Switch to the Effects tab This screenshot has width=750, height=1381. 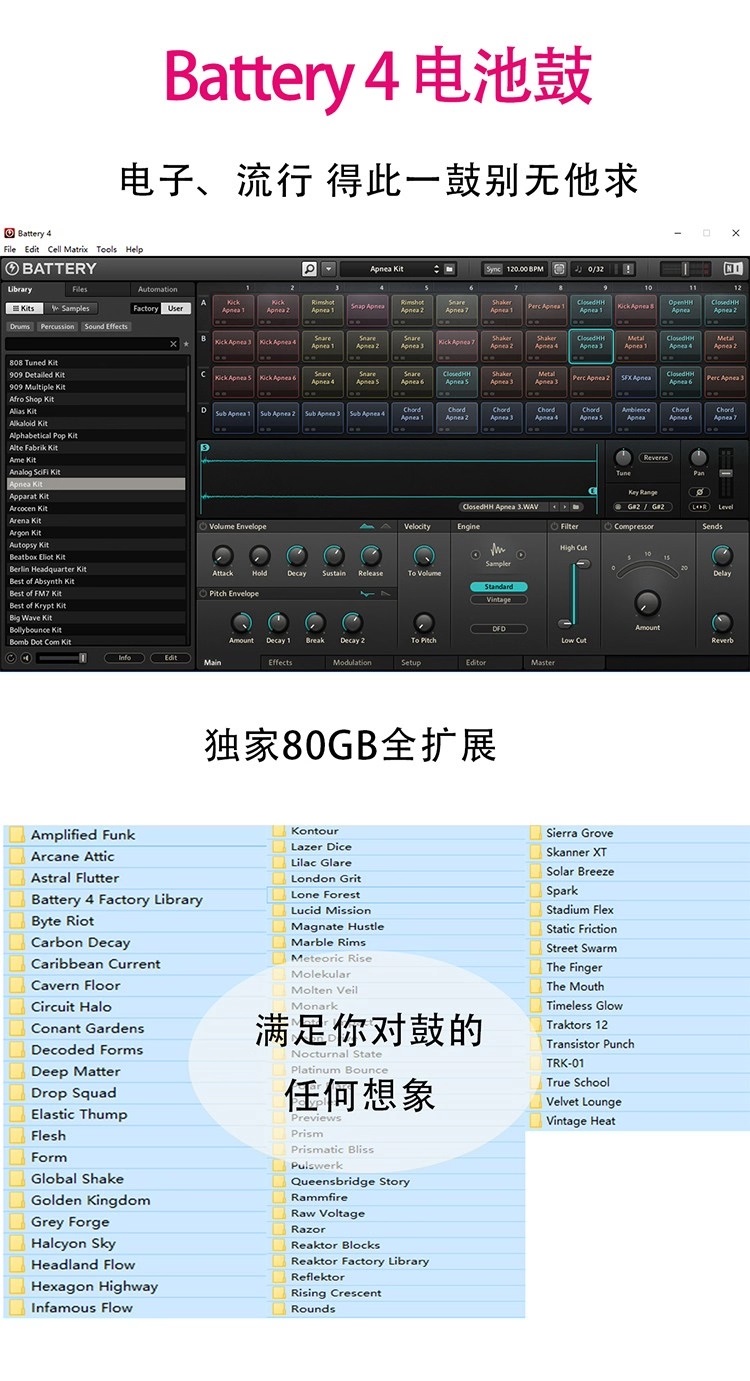click(281, 662)
